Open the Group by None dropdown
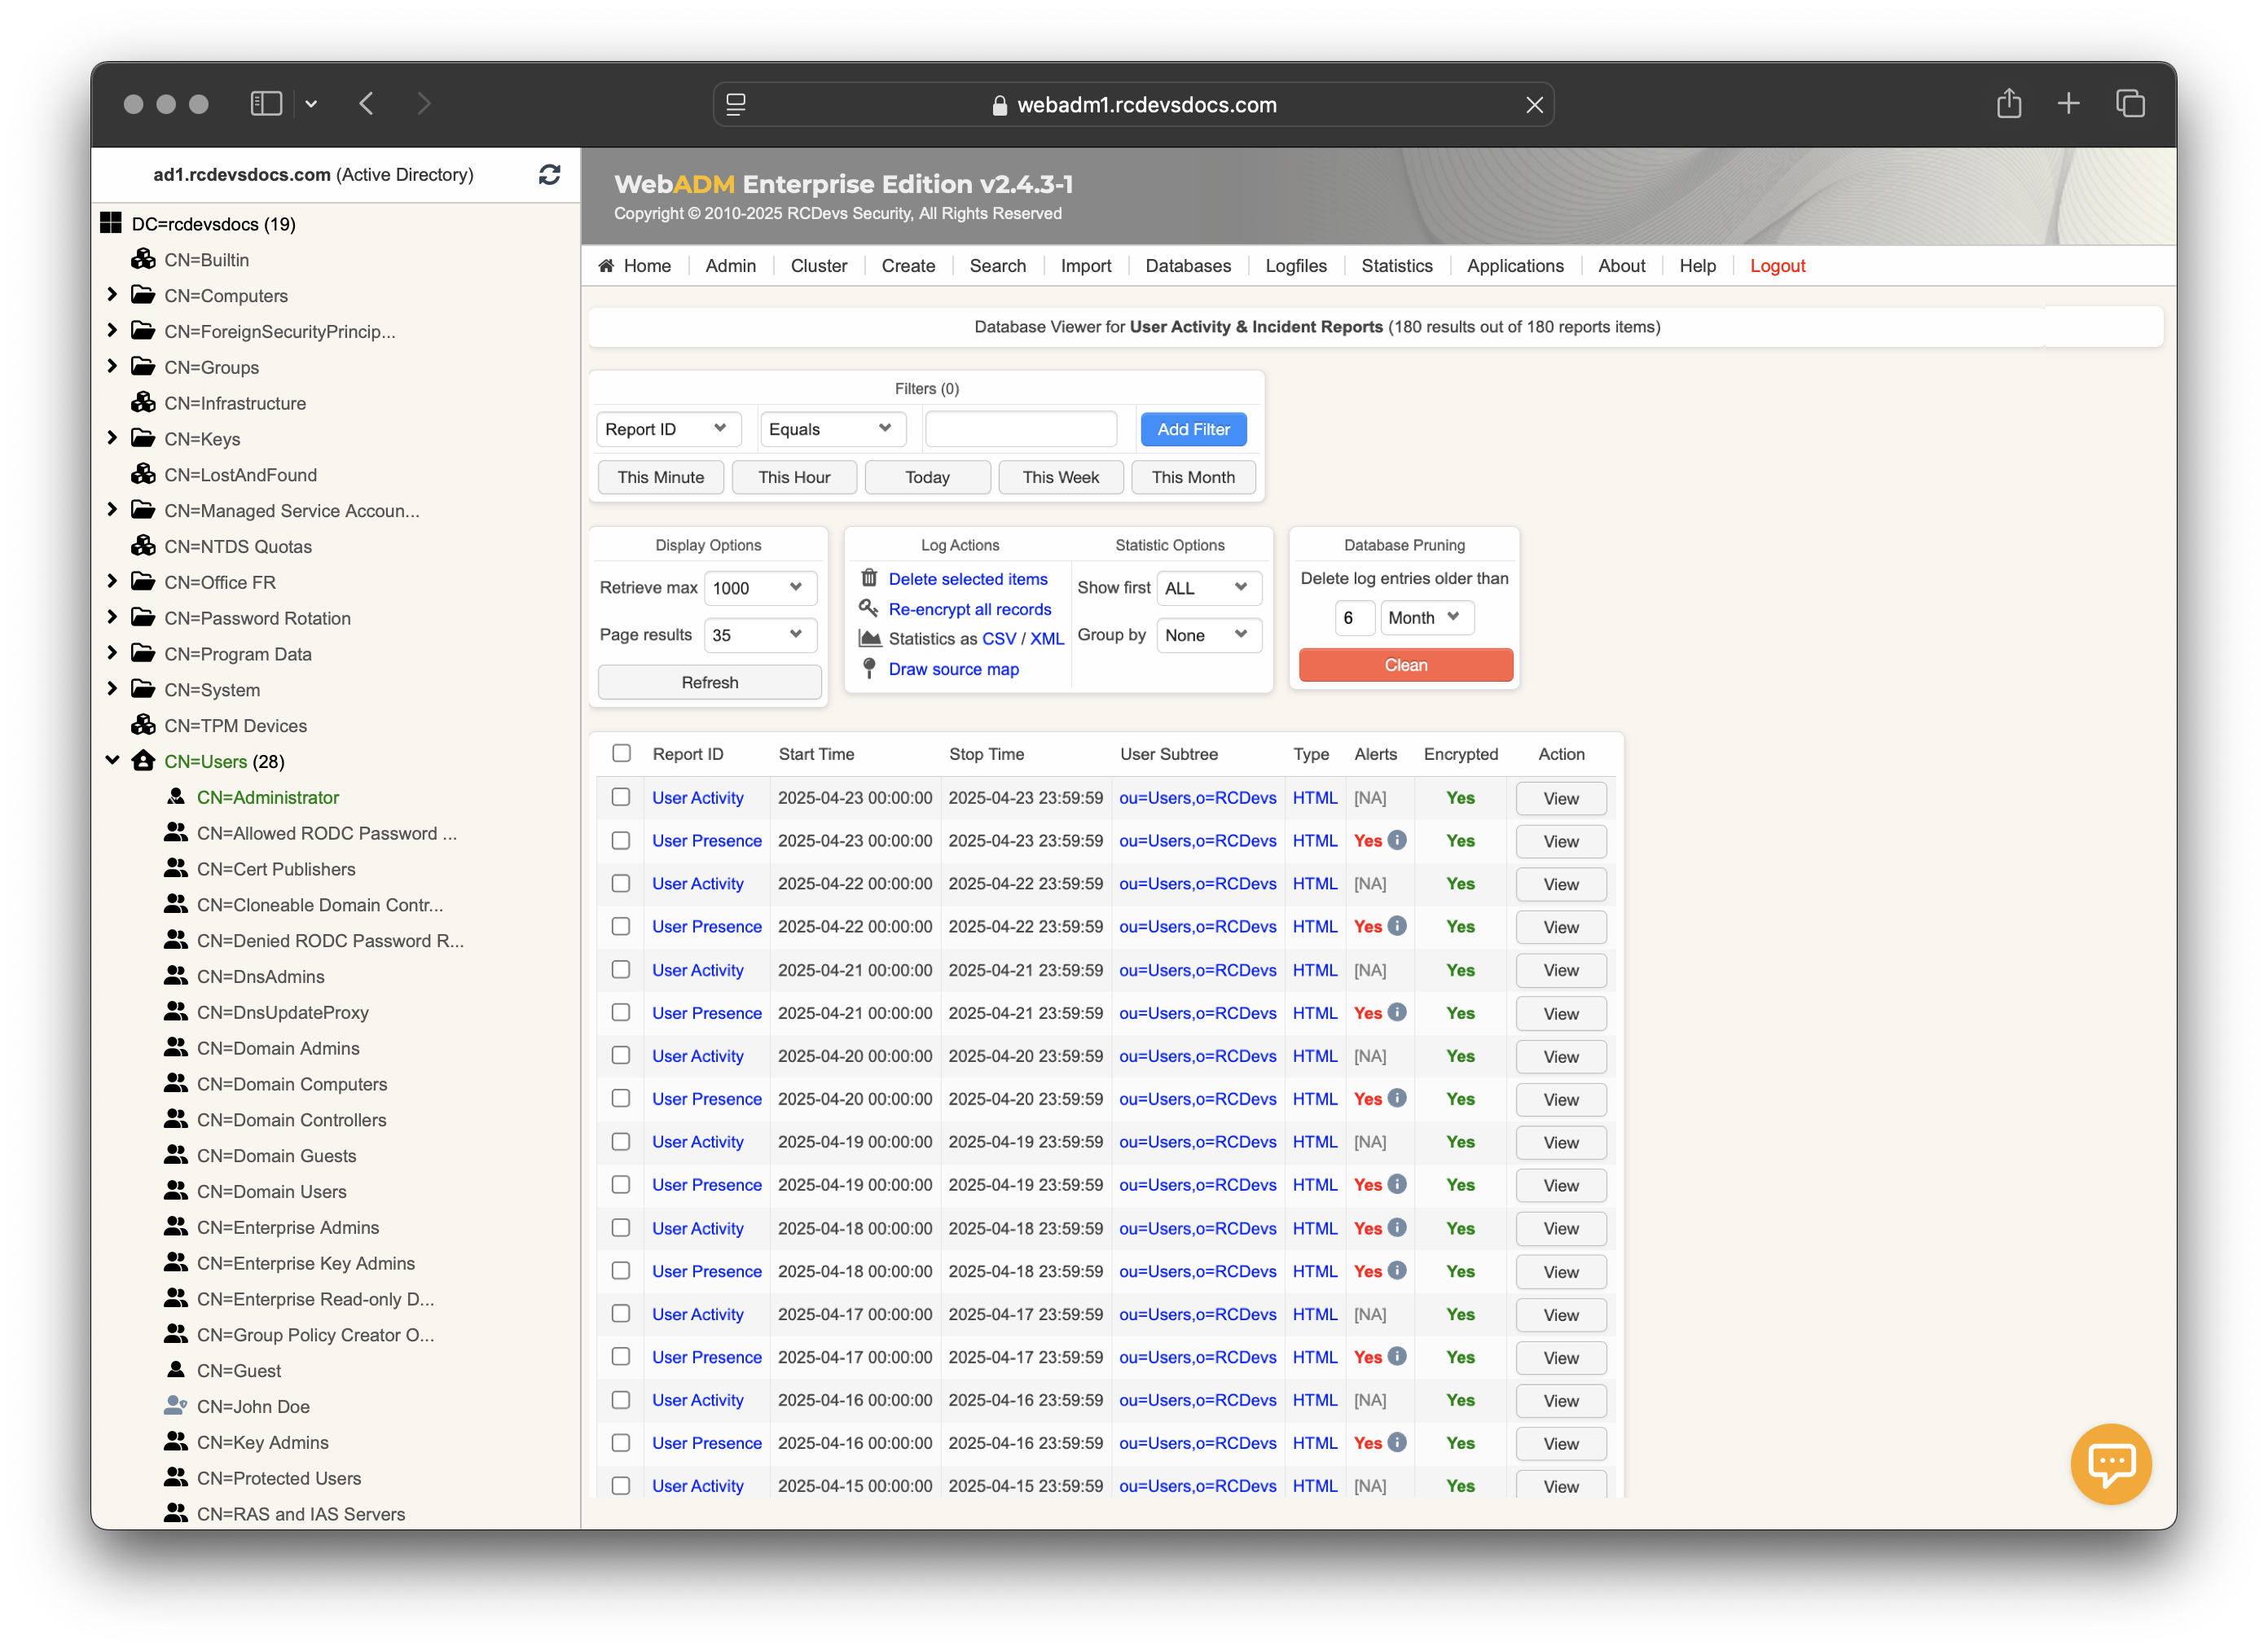This screenshot has width=2268, height=1650. pyautogui.click(x=1208, y=634)
